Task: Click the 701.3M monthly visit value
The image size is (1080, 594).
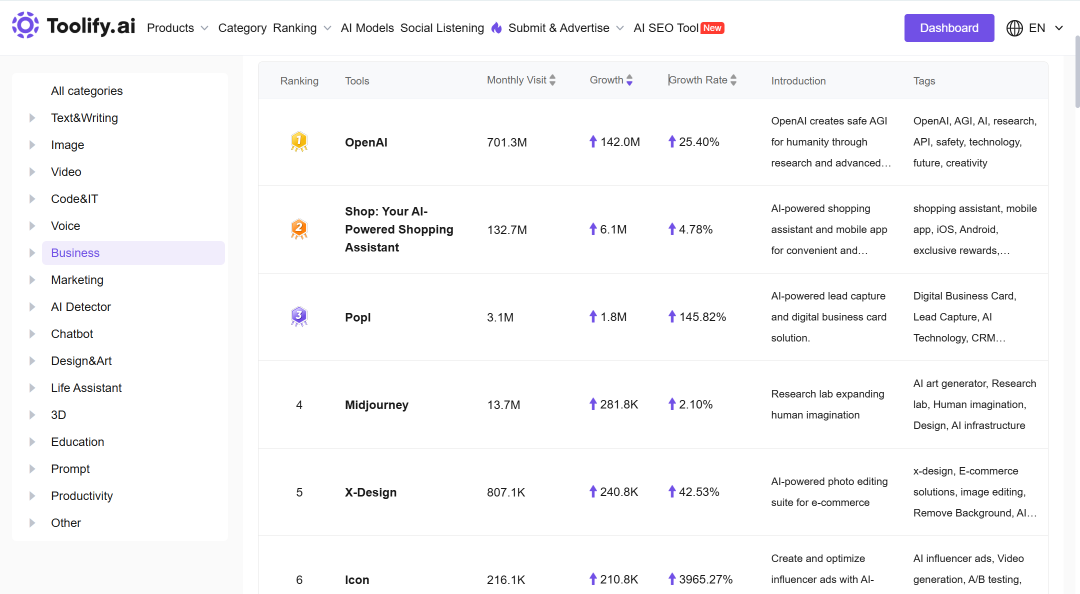Action: [507, 143]
